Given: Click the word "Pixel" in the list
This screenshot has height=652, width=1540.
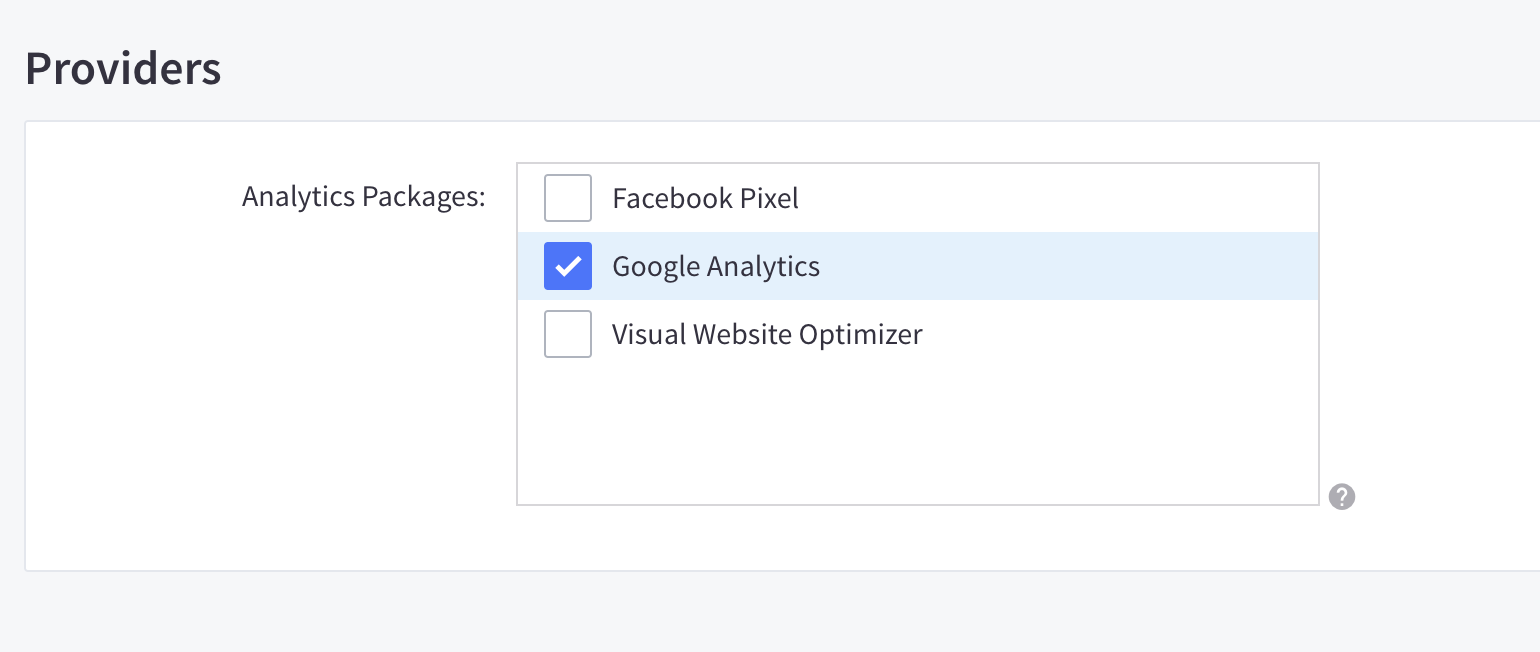Looking at the screenshot, I should click(769, 198).
